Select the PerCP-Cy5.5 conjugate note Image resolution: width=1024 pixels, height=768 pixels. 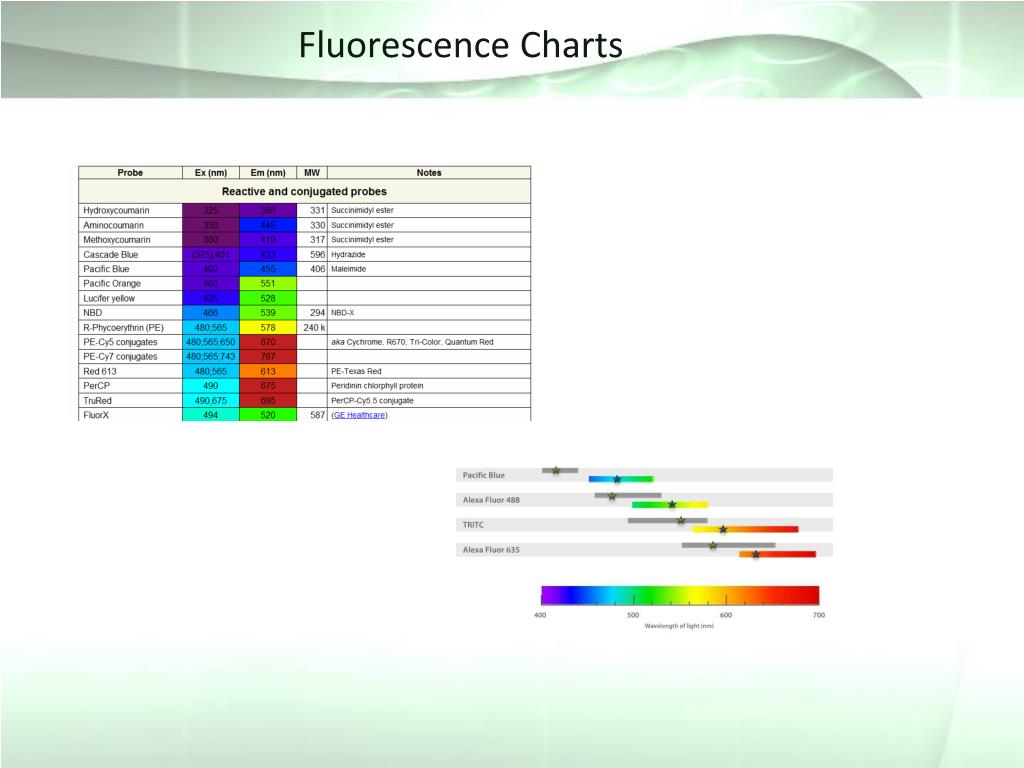(372, 400)
